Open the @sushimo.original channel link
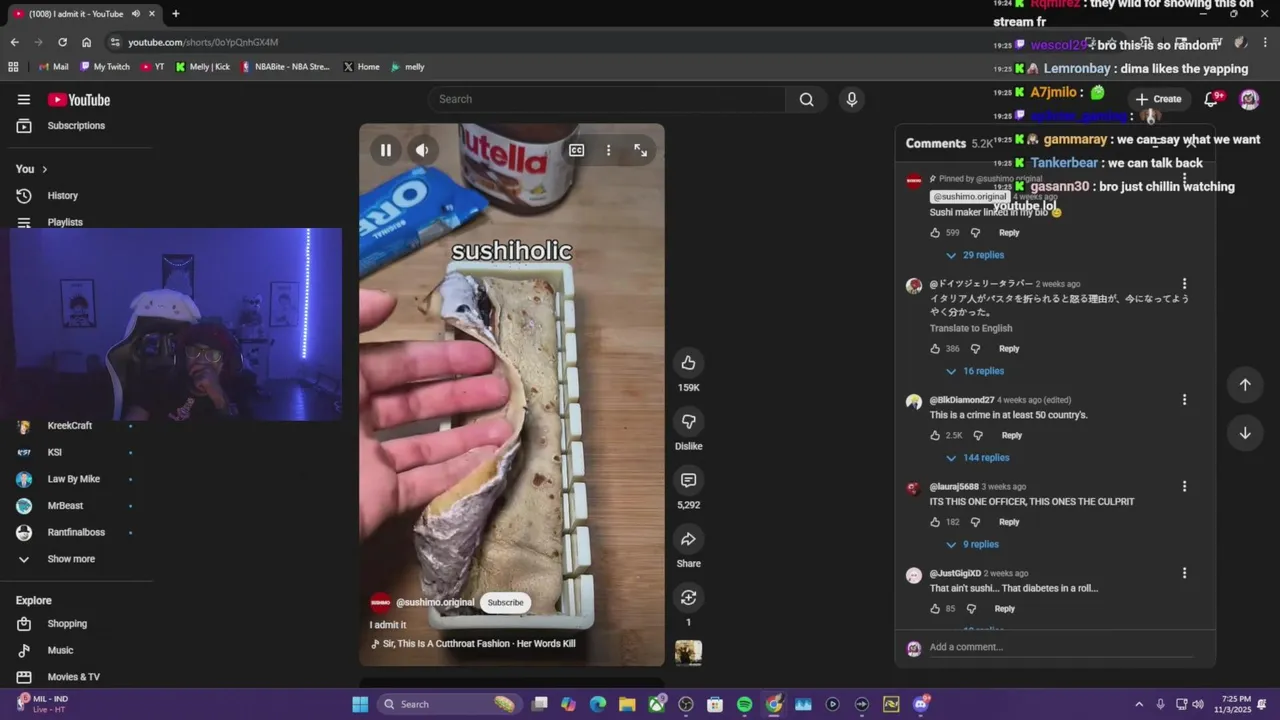Screen dimensions: 1280x720 tap(435, 602)
